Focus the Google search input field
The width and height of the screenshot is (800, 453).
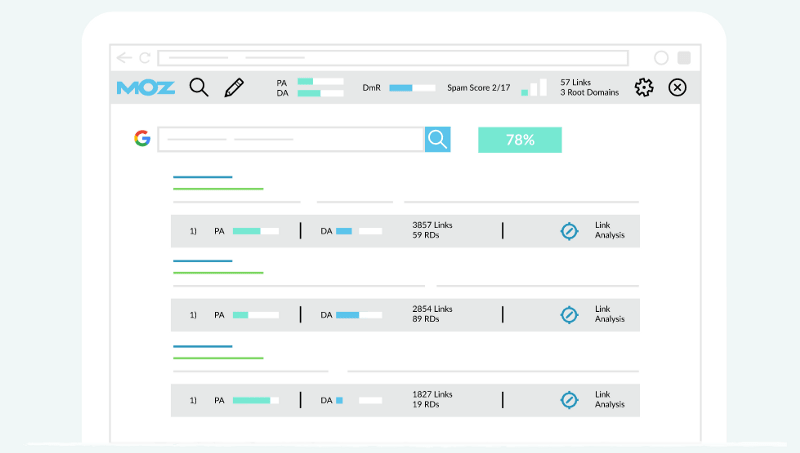click(x=291, y=139)
